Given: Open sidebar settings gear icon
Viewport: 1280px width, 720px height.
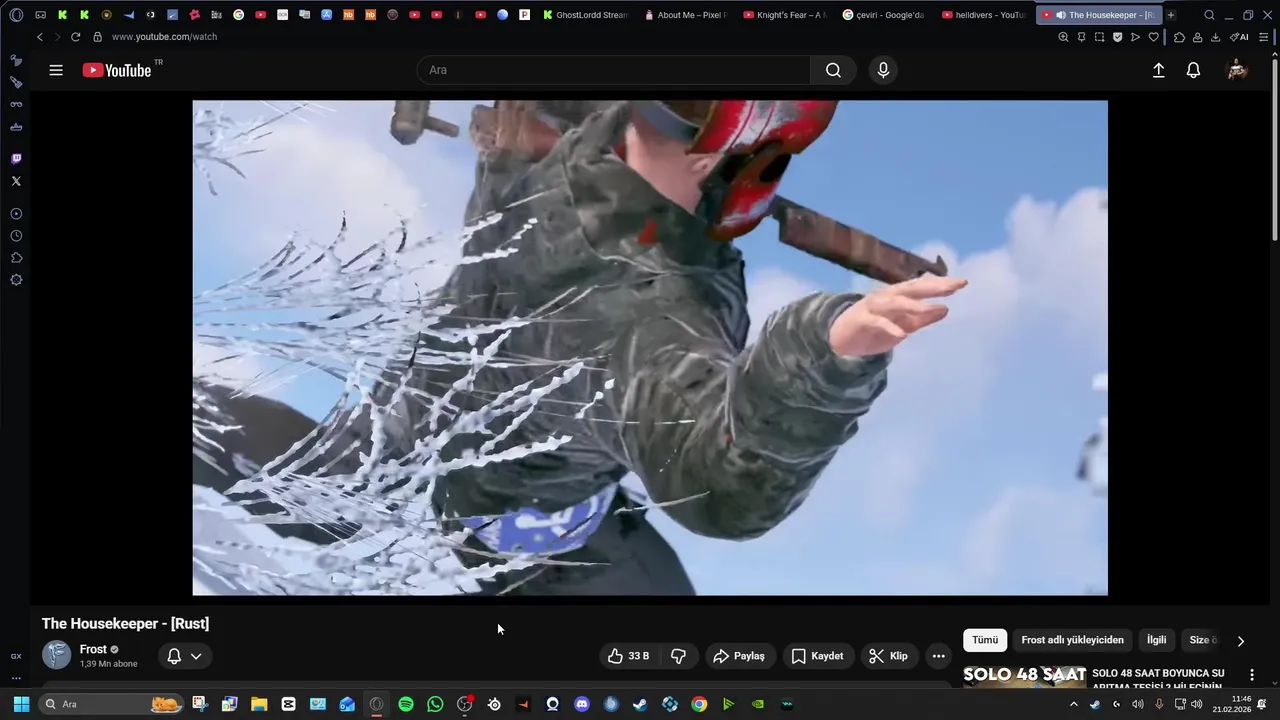Looking at the screenshot, I should (x=16, y=280).
